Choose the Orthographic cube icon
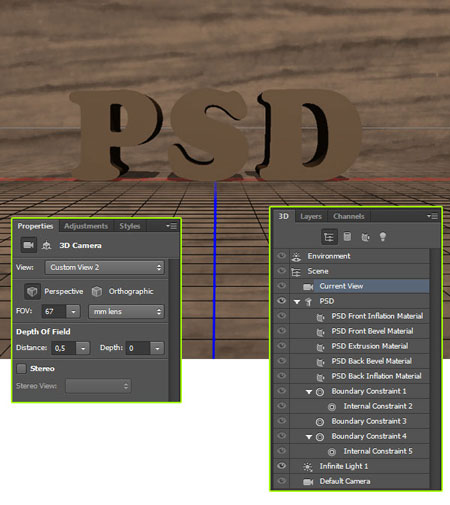The height and width of the screenshot is (505, 450). click(x=97, y=292)
